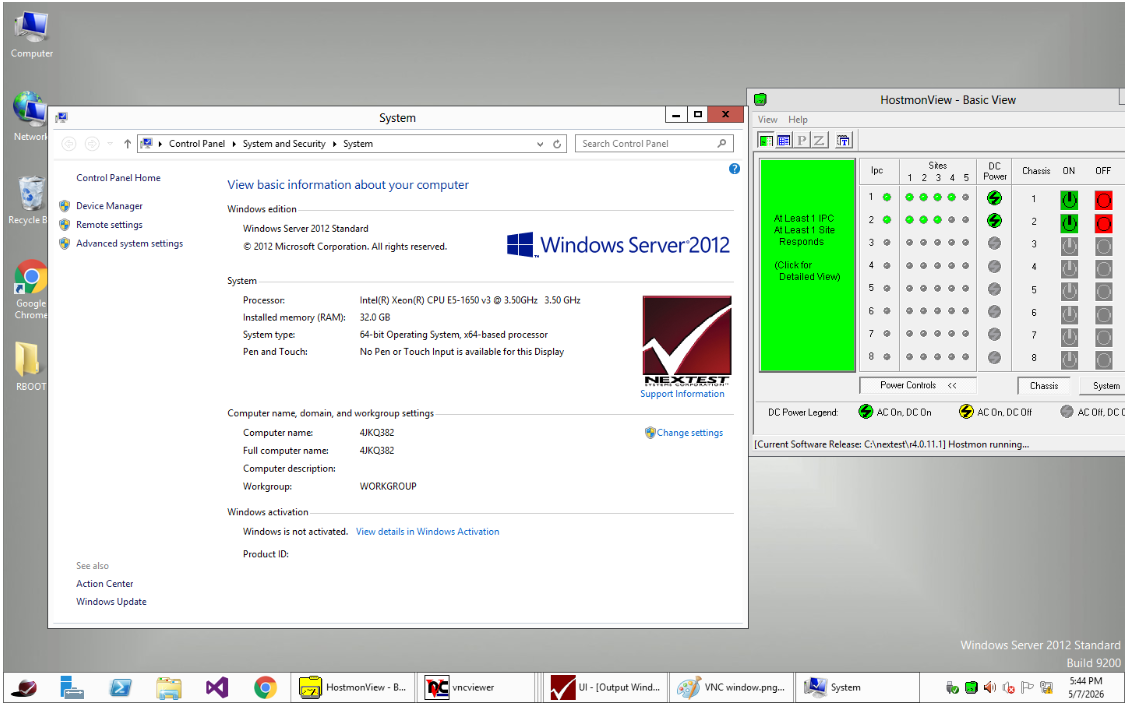The width and height of the screenshot is (1127, 704).
Task: Click the DC Power icon for IPC 1
Action: pyautogui.click(x=994, y=198)
